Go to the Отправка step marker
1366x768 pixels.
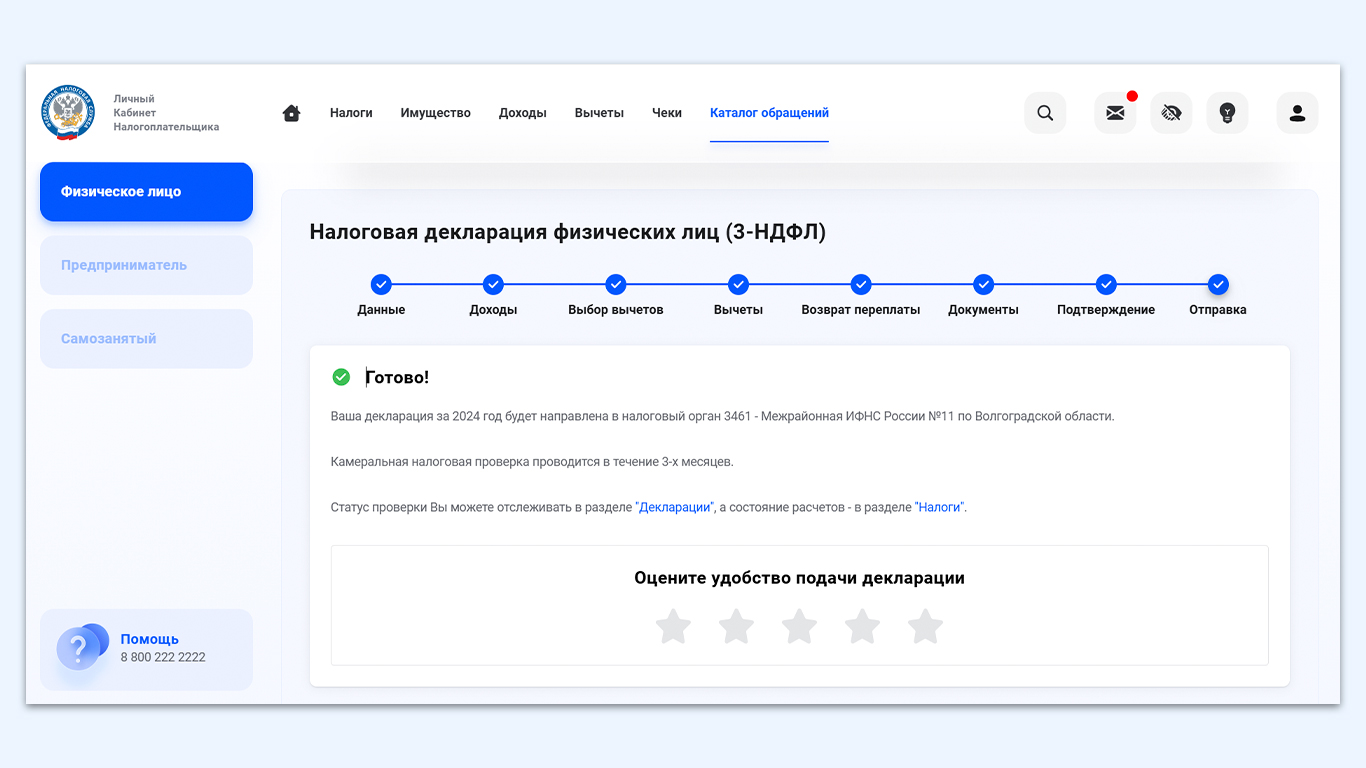coord(1218,284)
